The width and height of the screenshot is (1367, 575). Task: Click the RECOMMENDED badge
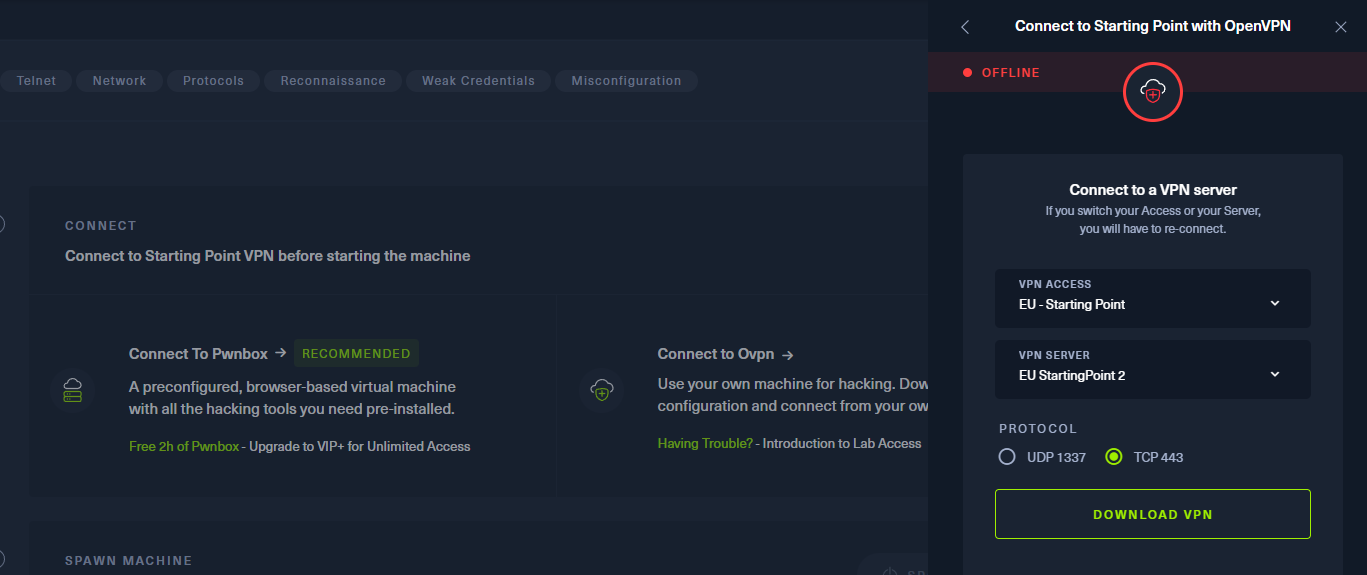(356, 353)
